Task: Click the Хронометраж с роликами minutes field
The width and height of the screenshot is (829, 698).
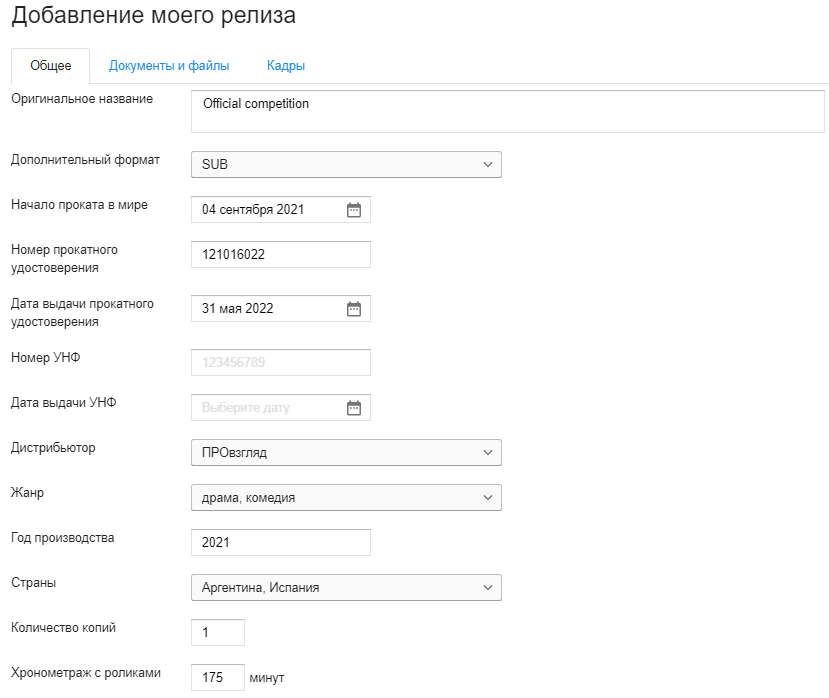Action: tap(218, 677)
